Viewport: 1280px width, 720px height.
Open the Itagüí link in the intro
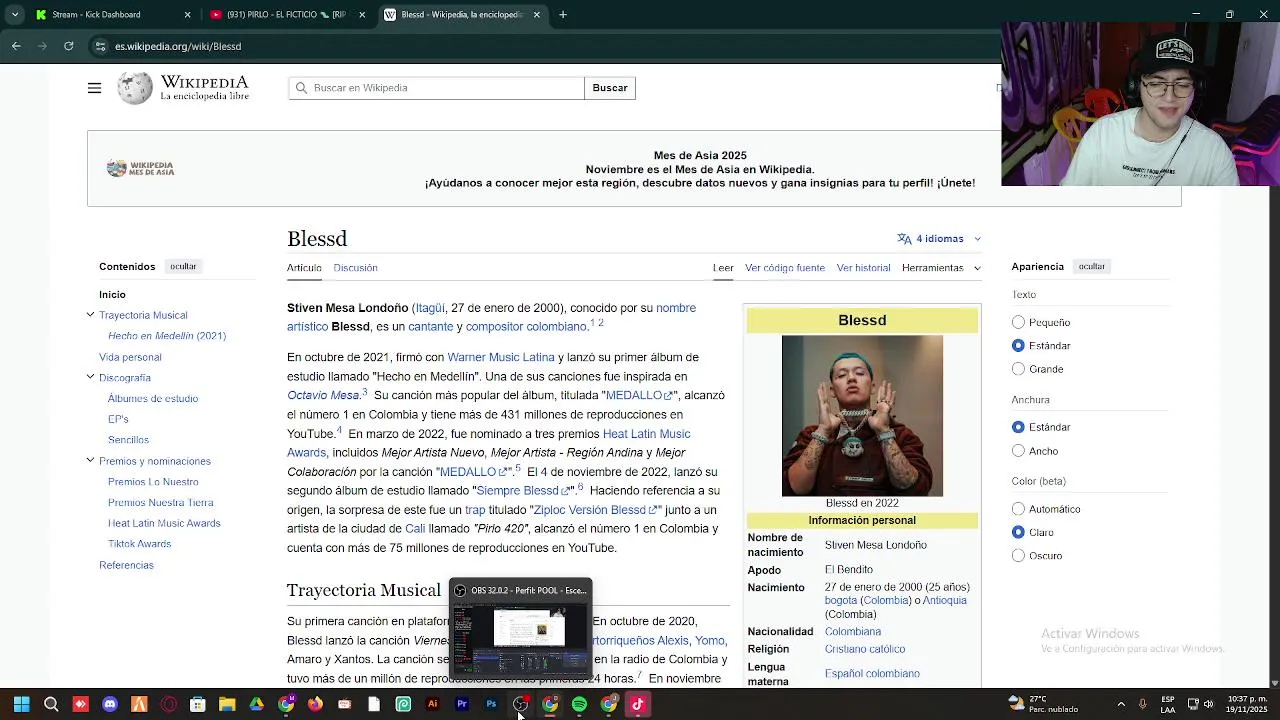point(430,308)
